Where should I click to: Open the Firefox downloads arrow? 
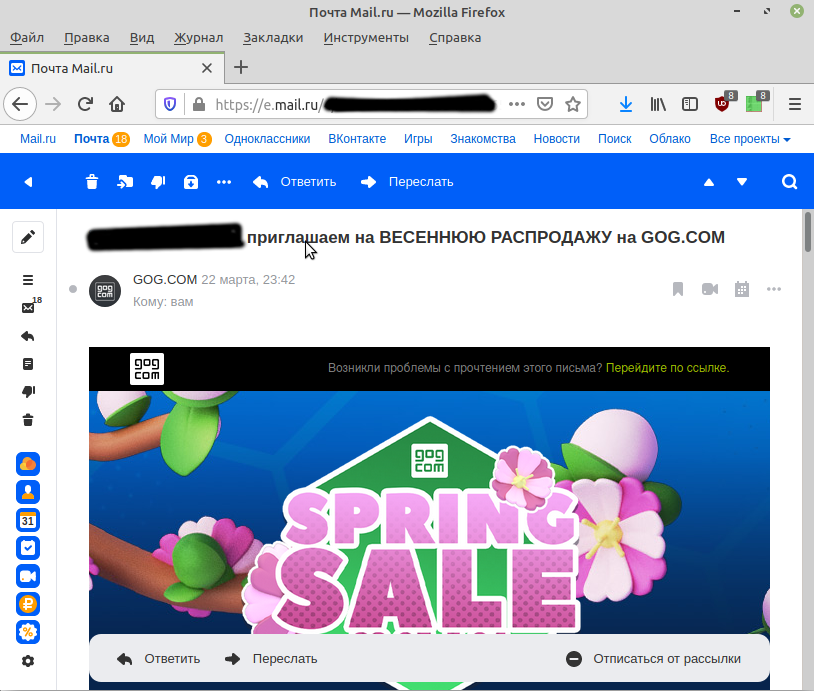626,104
